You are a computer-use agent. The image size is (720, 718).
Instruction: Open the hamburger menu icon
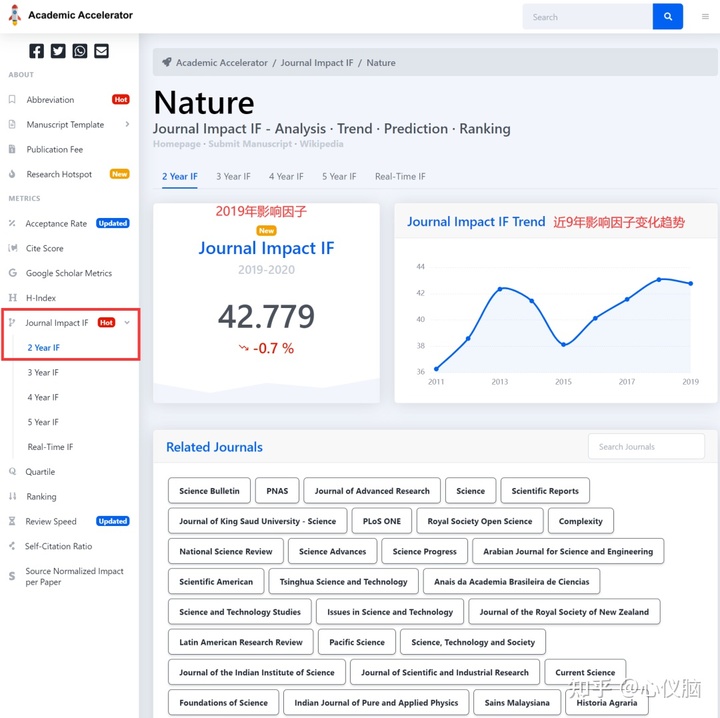[705, 17]
